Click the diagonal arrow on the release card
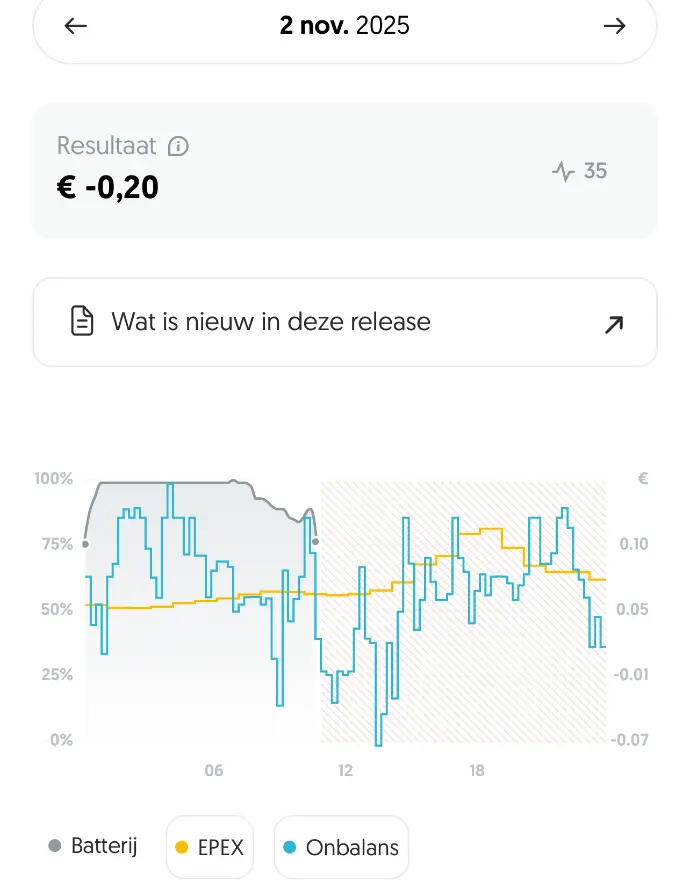The image size is (690, 896). pyautogui.click(x=613, y=322)
